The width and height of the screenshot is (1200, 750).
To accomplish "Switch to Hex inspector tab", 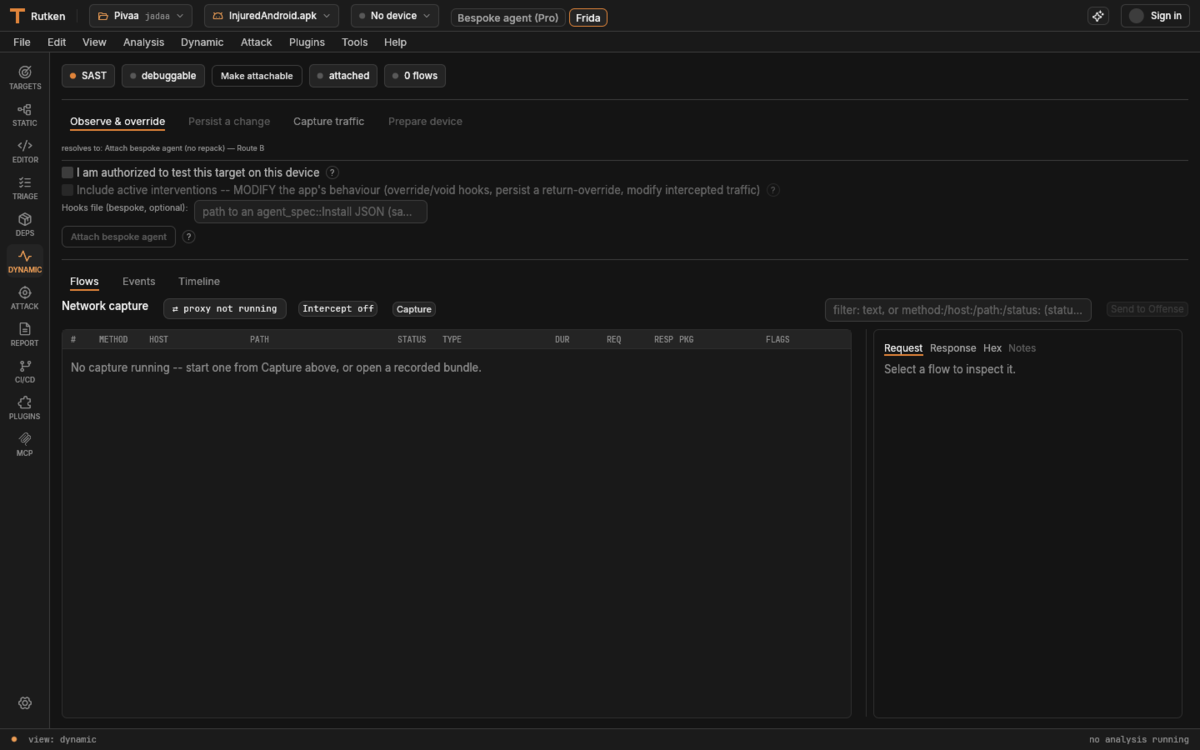I will tap(992, 348).
